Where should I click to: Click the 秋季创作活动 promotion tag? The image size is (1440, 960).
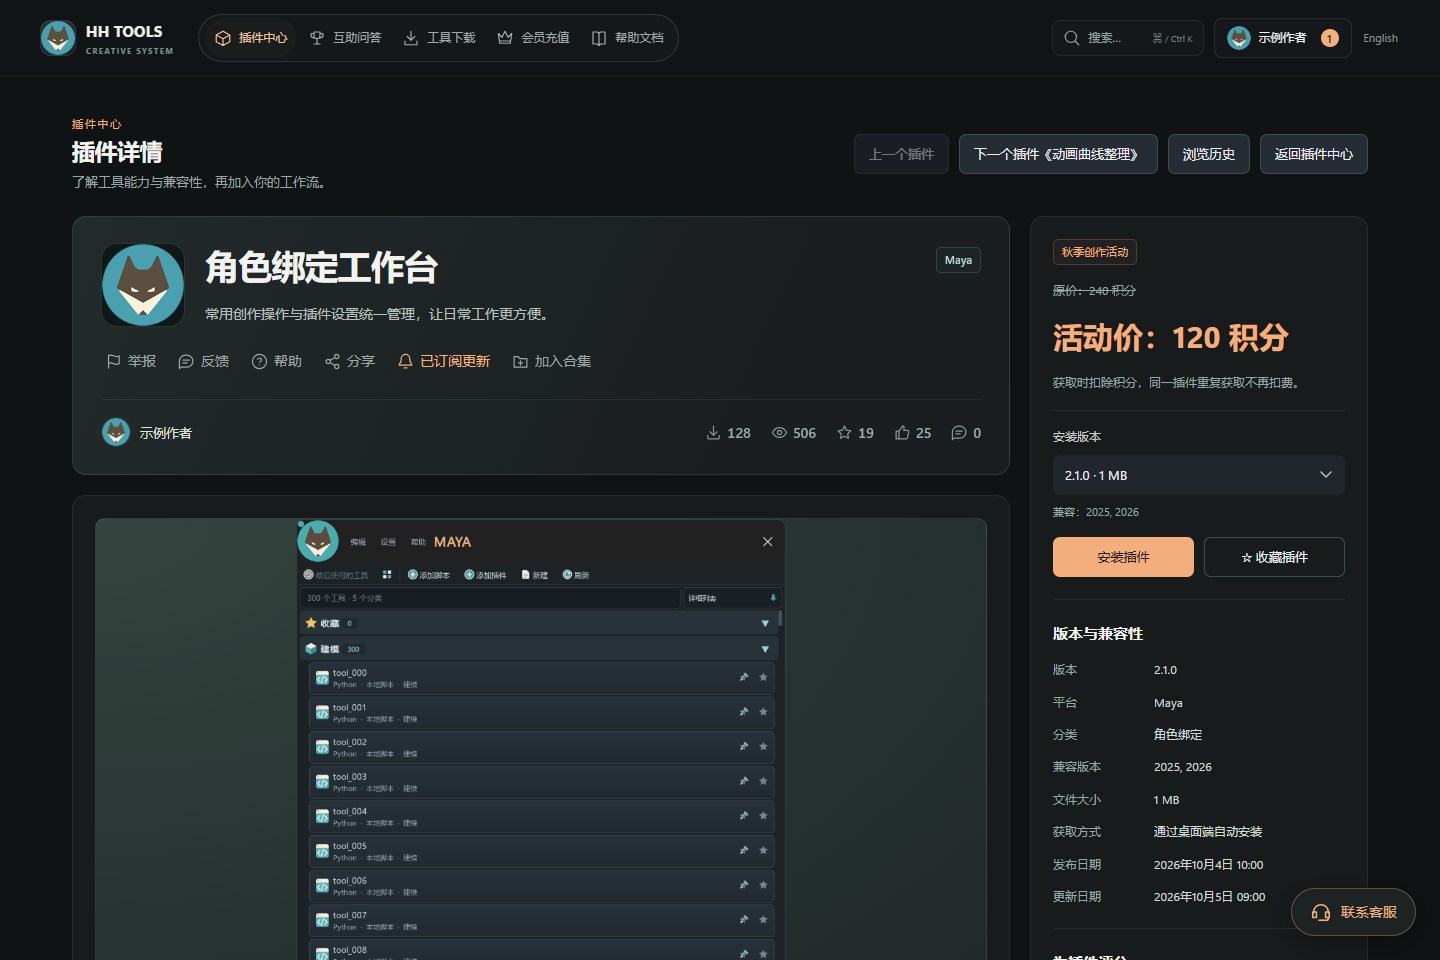1095,252
